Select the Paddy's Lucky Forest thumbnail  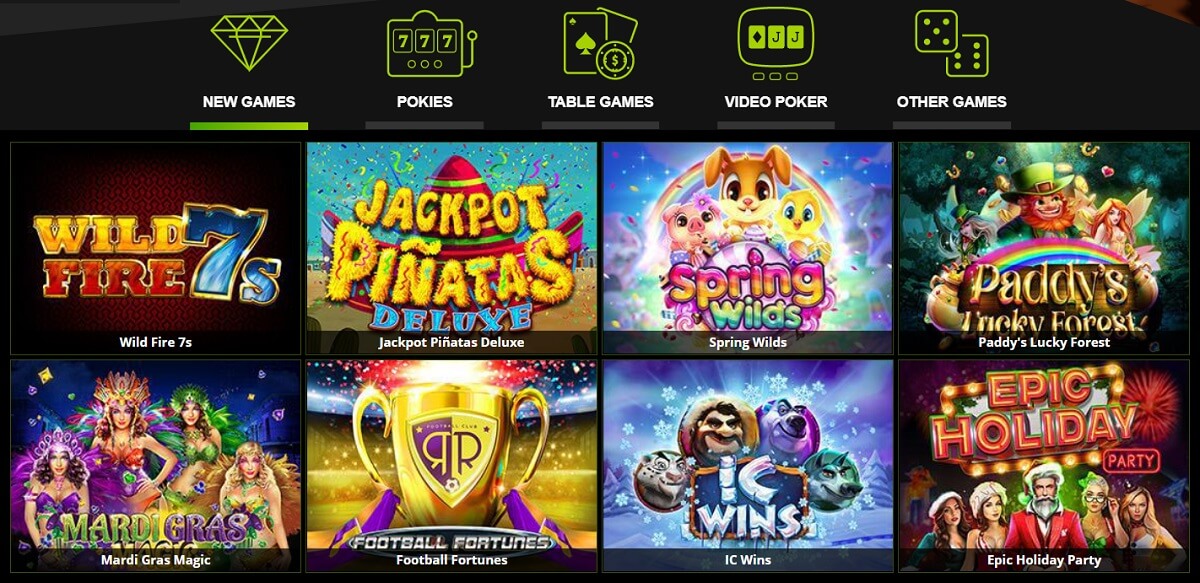[1044, 248]
